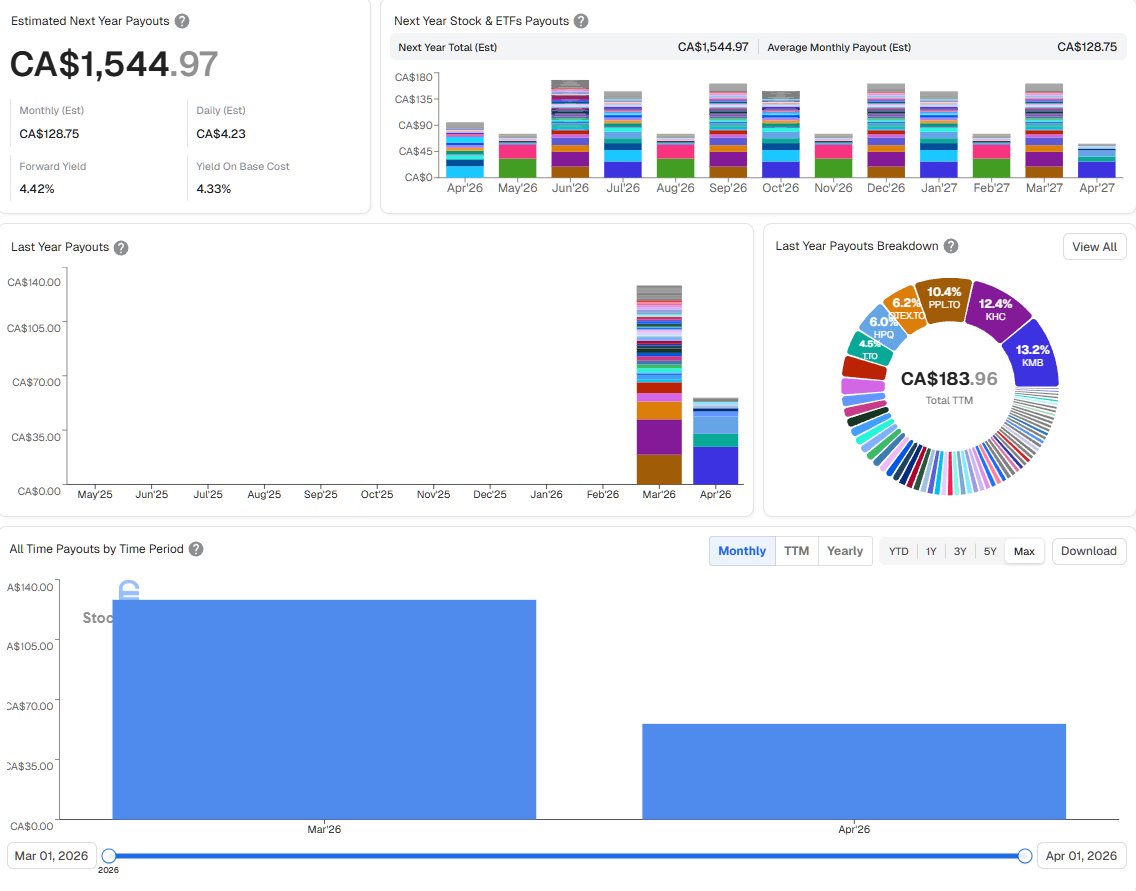The image size is (1136, 891).
Task: Click the Next Year Total (Est) label
Action: [448, 48]
